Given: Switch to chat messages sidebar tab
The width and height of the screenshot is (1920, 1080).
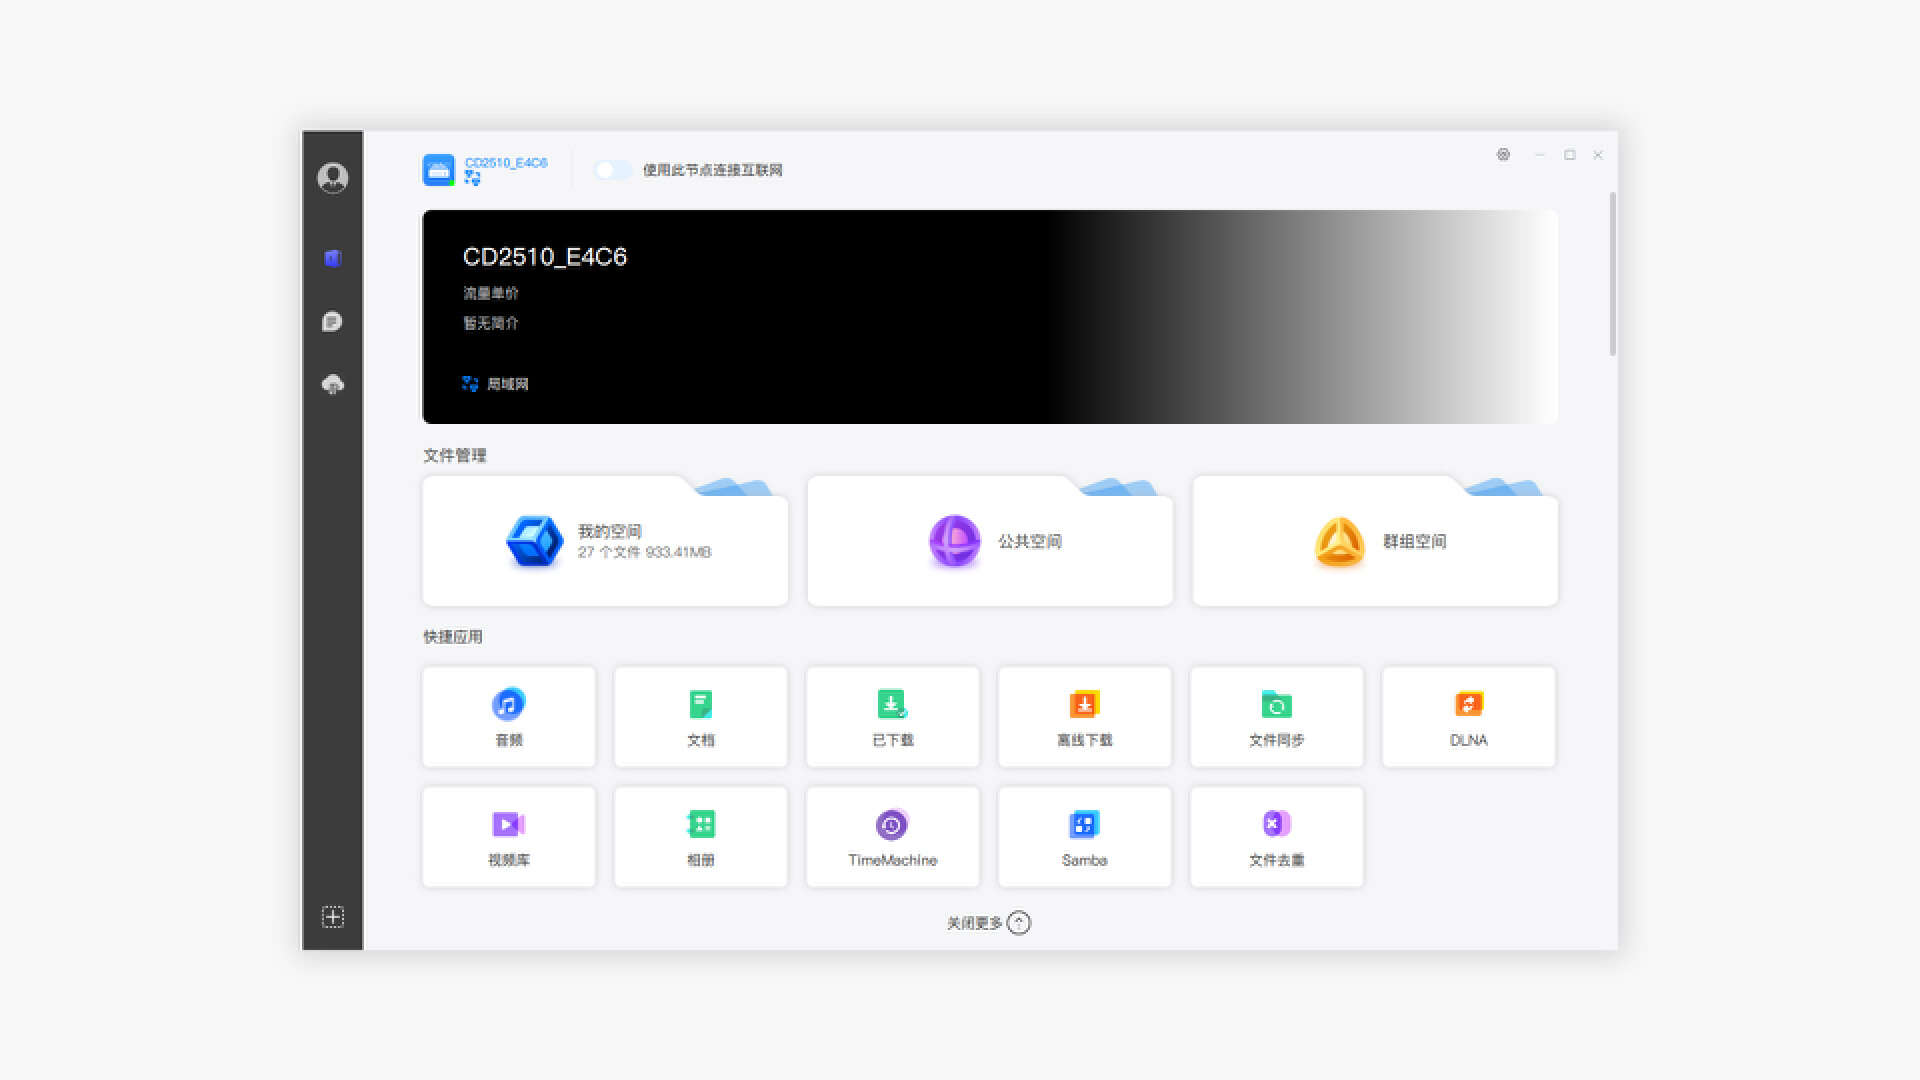Looking at the screenshot, I should tap(332, 321).
